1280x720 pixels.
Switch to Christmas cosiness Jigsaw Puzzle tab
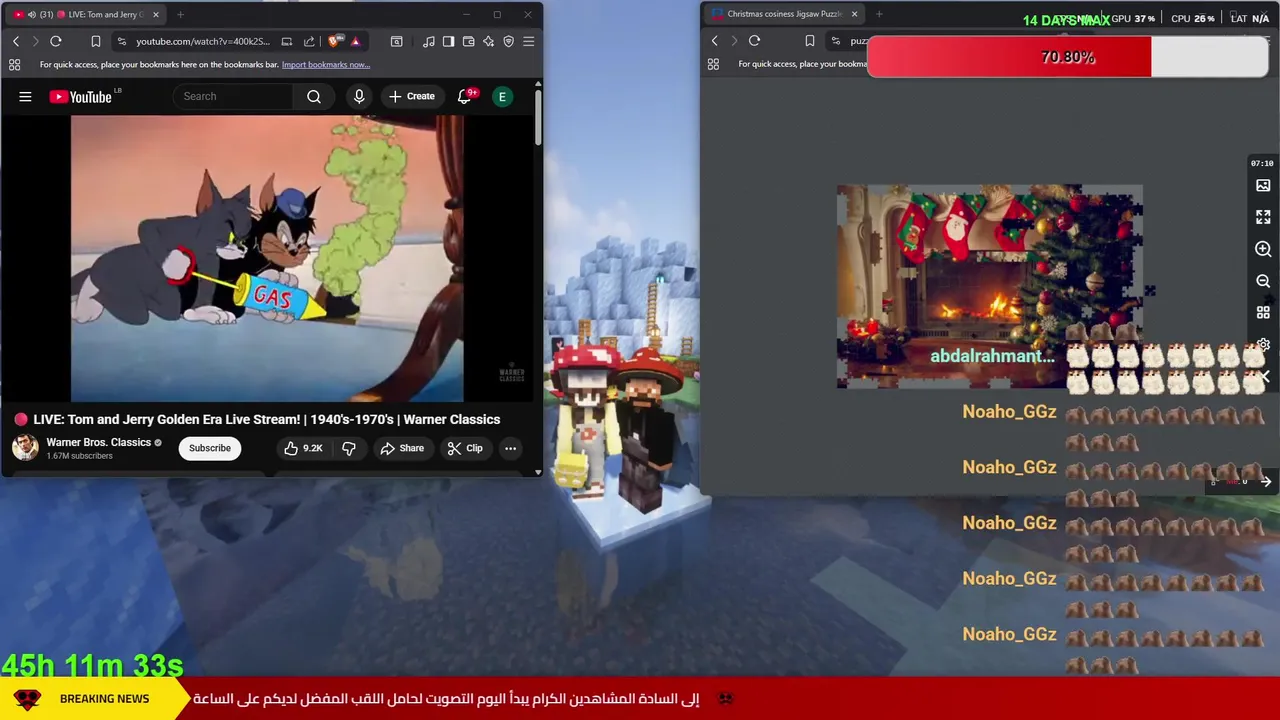tap(783, 14)
